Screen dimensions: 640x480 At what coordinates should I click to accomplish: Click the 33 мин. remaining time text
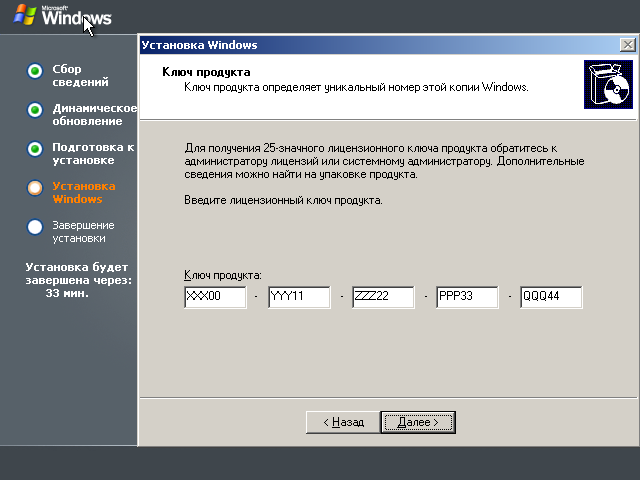pyautogui.click(x=67, y=293)
